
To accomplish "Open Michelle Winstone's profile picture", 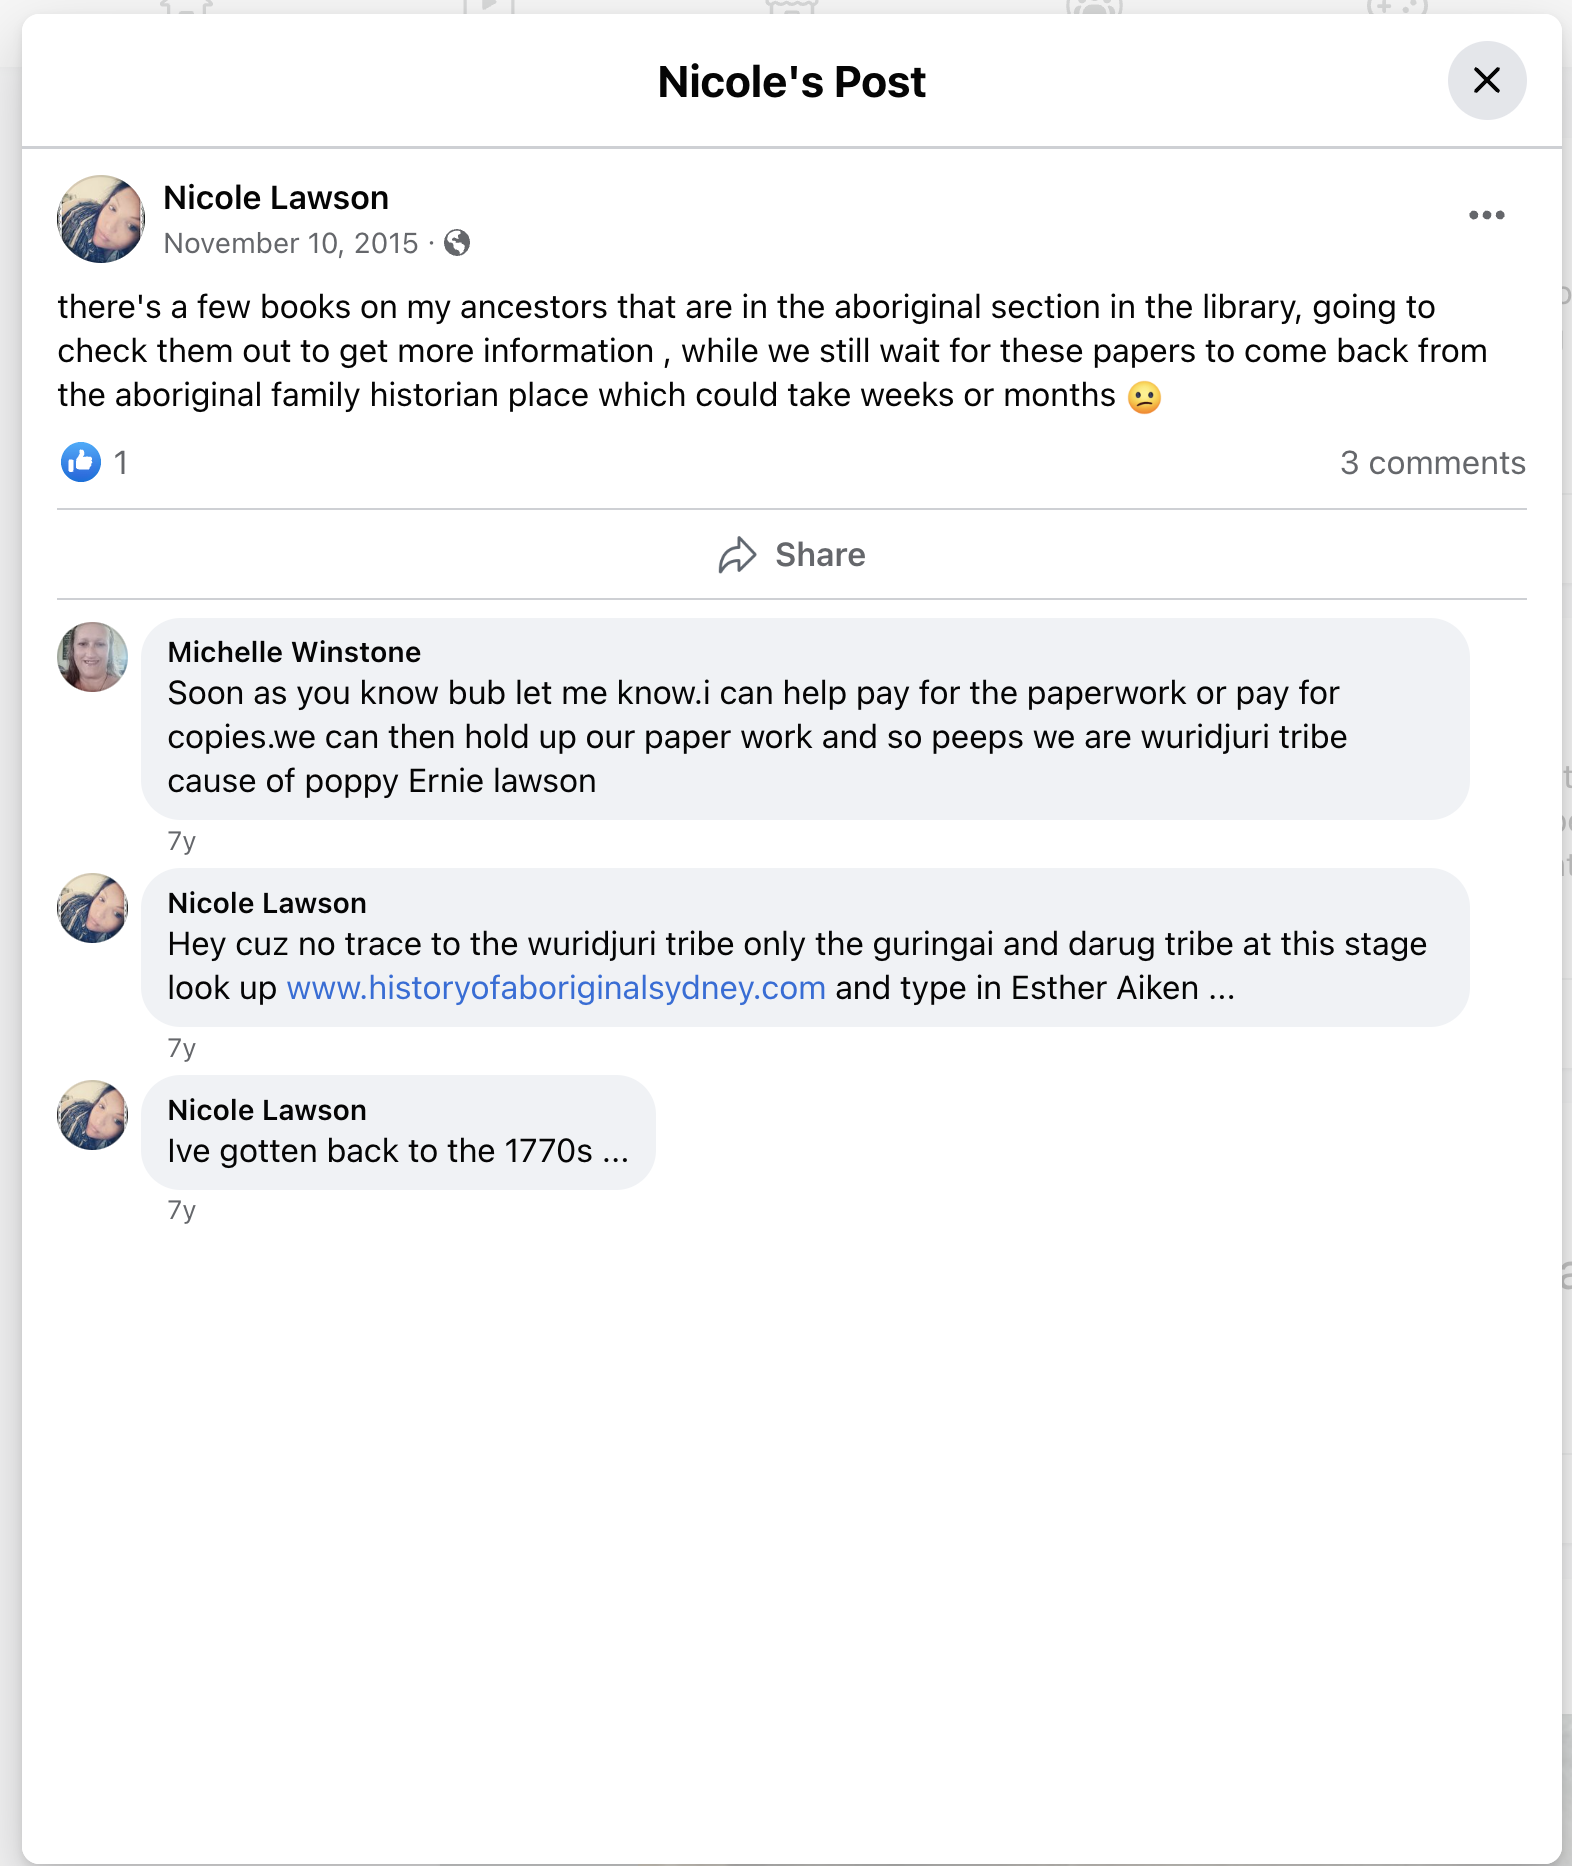I will [x=93, y=657].
